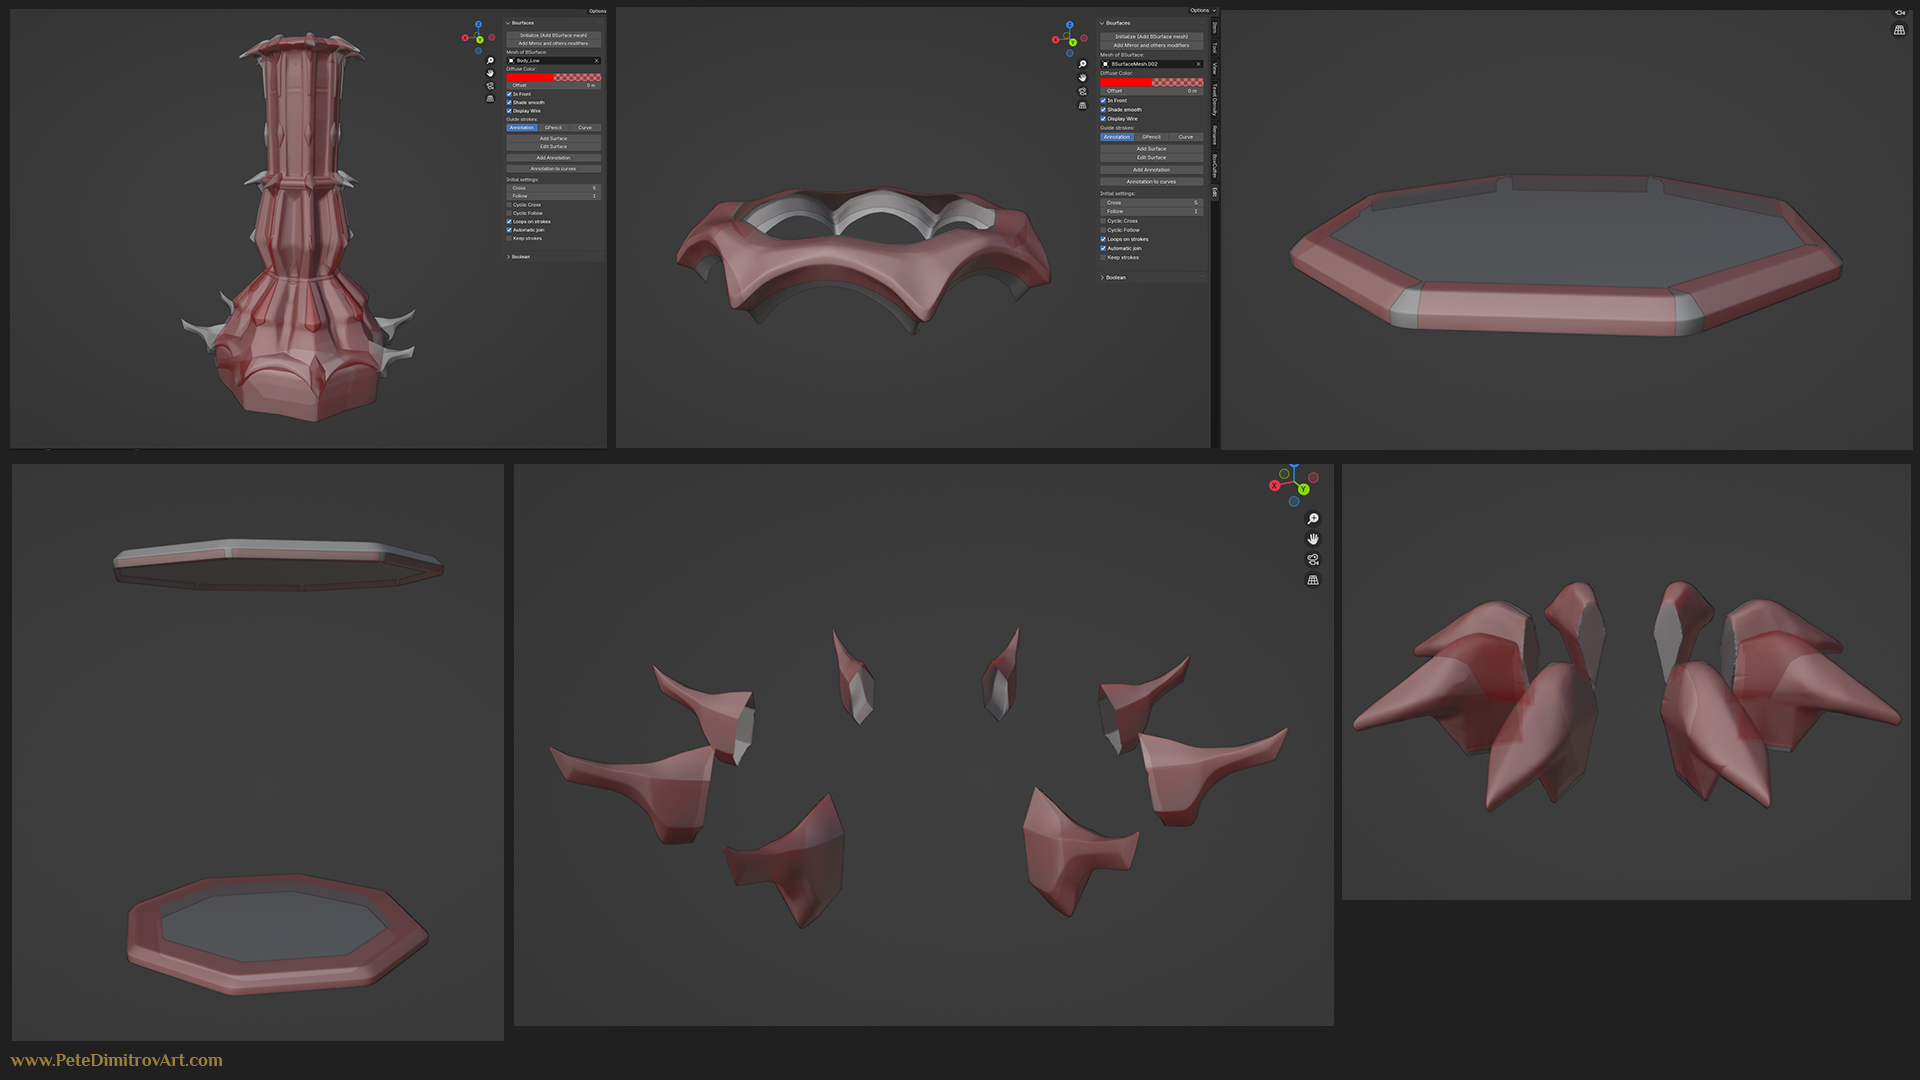Click pan hand icon in crown ring viewport
Viewport: 1920px width, 1080px height.
point(1082,78)
